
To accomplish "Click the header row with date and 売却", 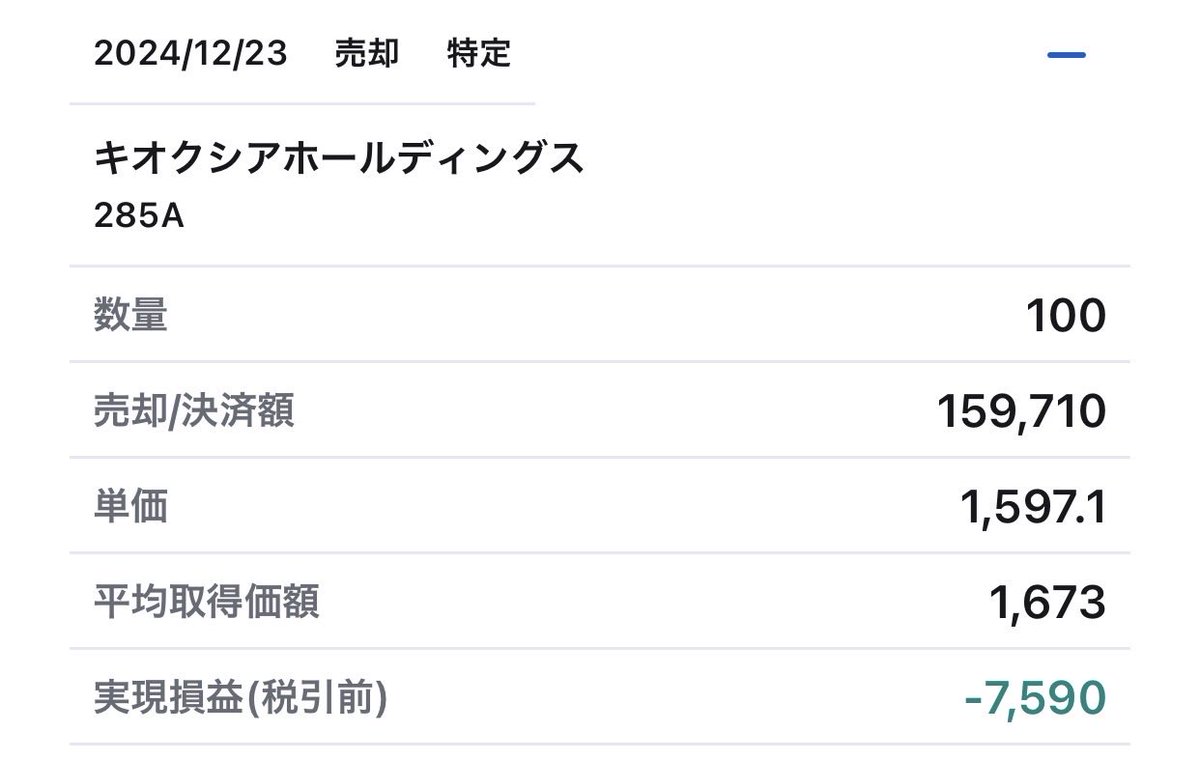I will [600, 54].
